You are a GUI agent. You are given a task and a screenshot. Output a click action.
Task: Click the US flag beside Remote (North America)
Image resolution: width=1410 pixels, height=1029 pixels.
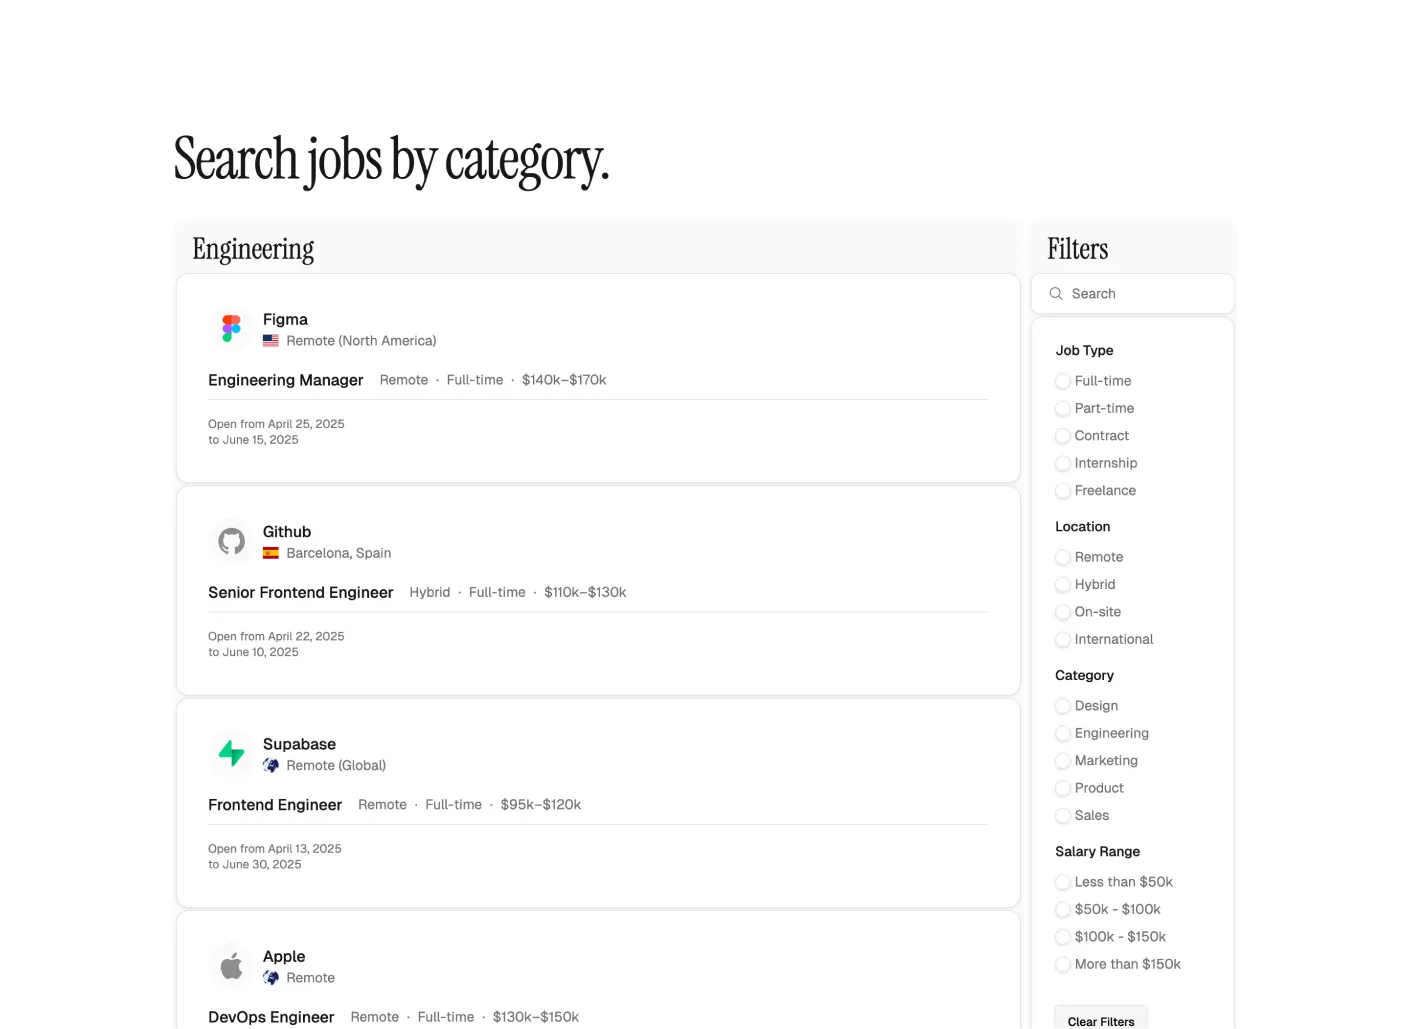[271, 341]
